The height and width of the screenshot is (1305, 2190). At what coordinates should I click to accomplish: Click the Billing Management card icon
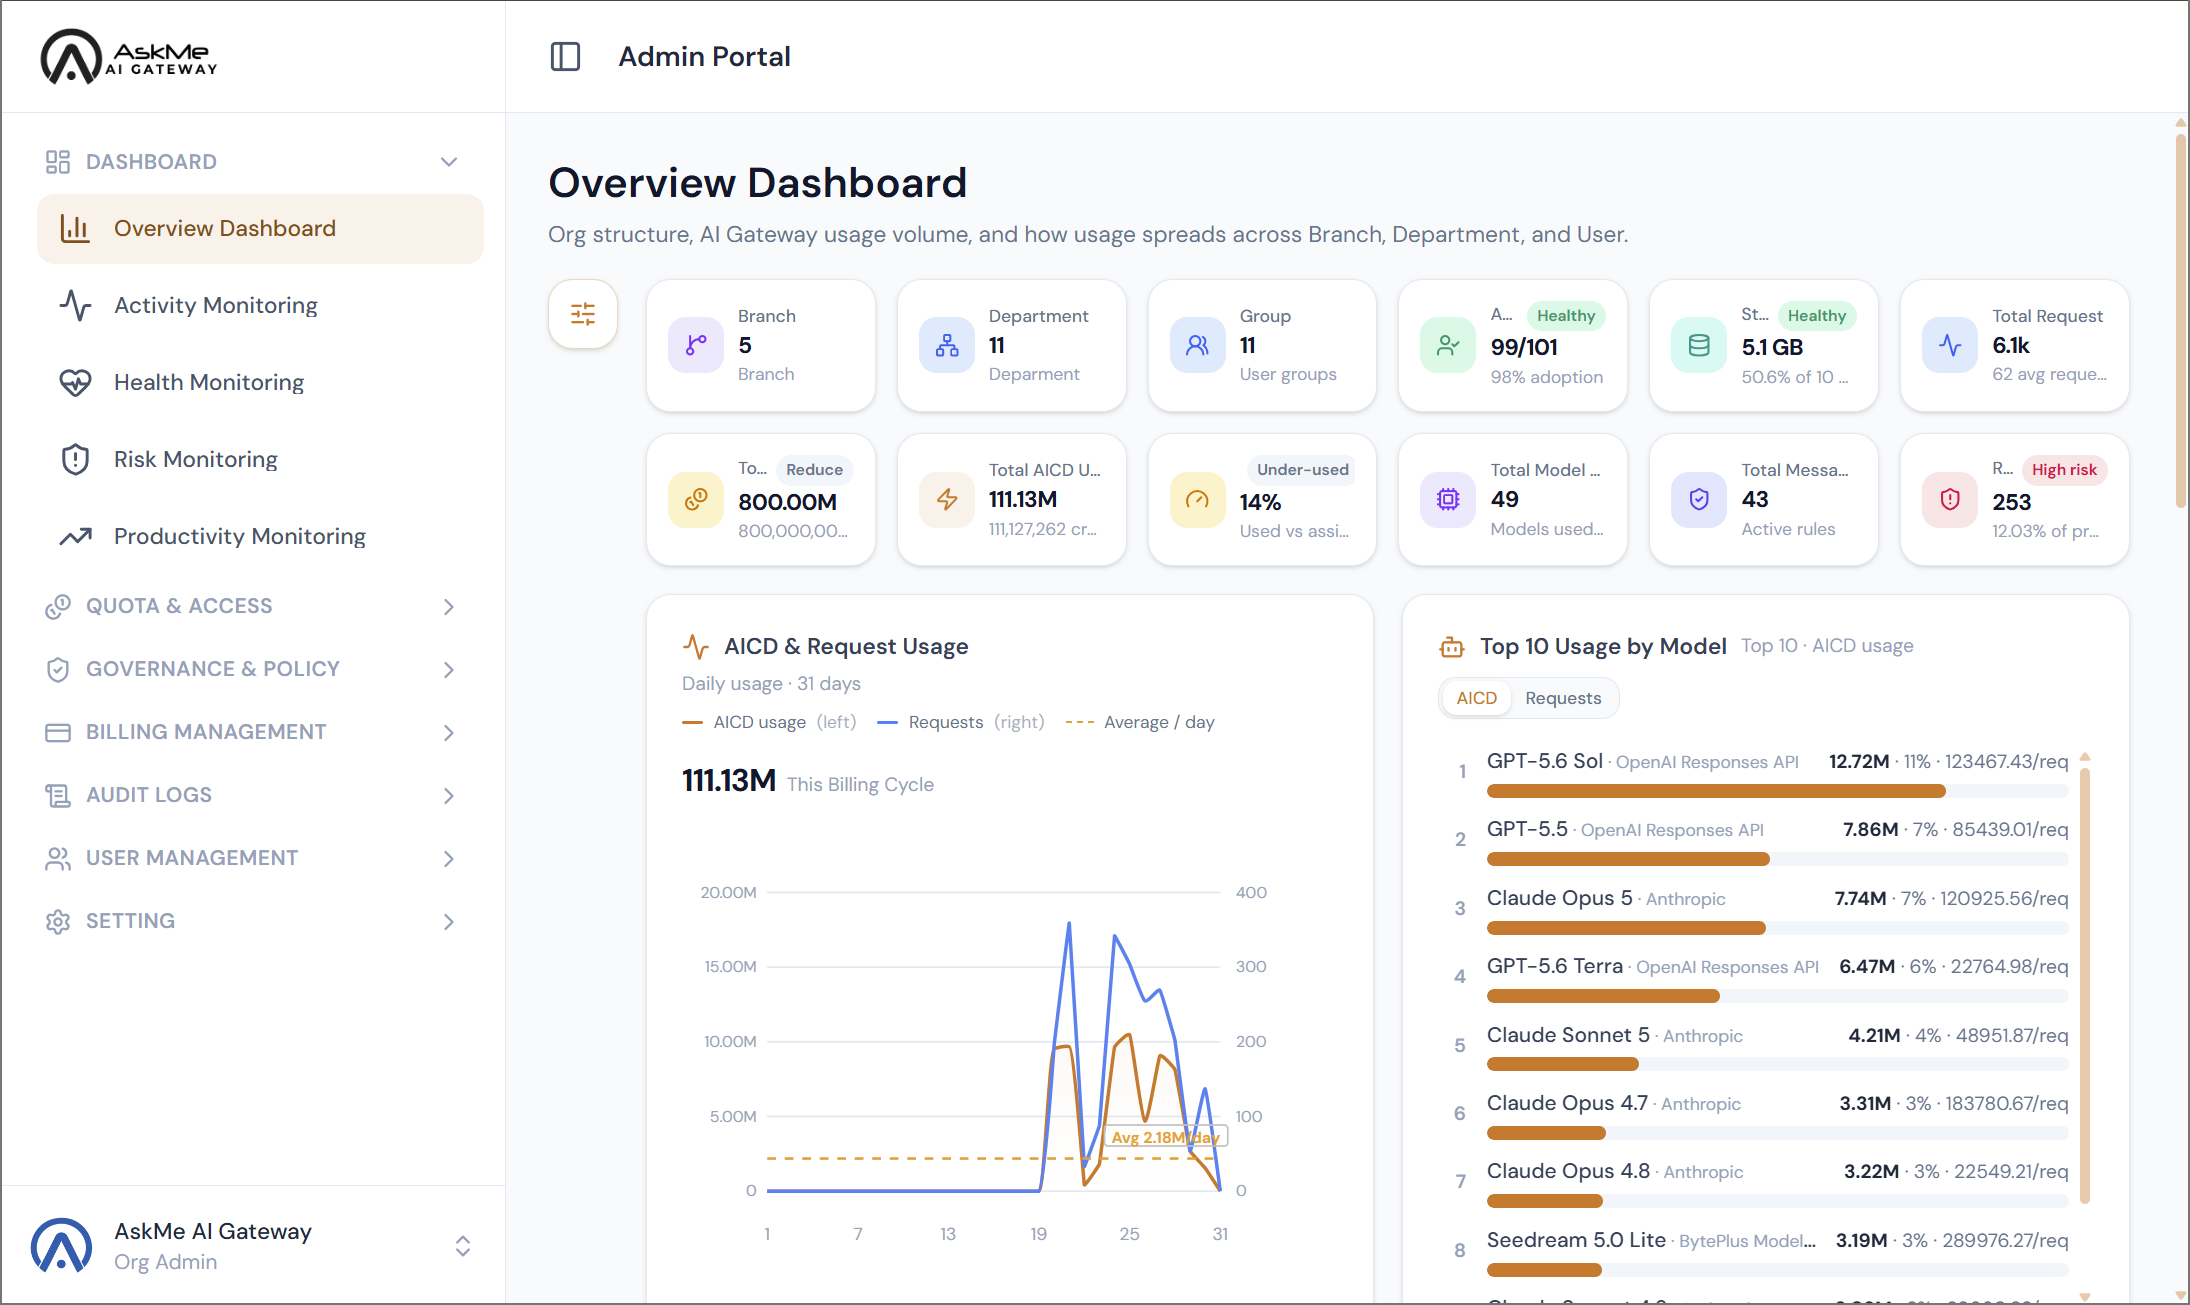(58, 732)
